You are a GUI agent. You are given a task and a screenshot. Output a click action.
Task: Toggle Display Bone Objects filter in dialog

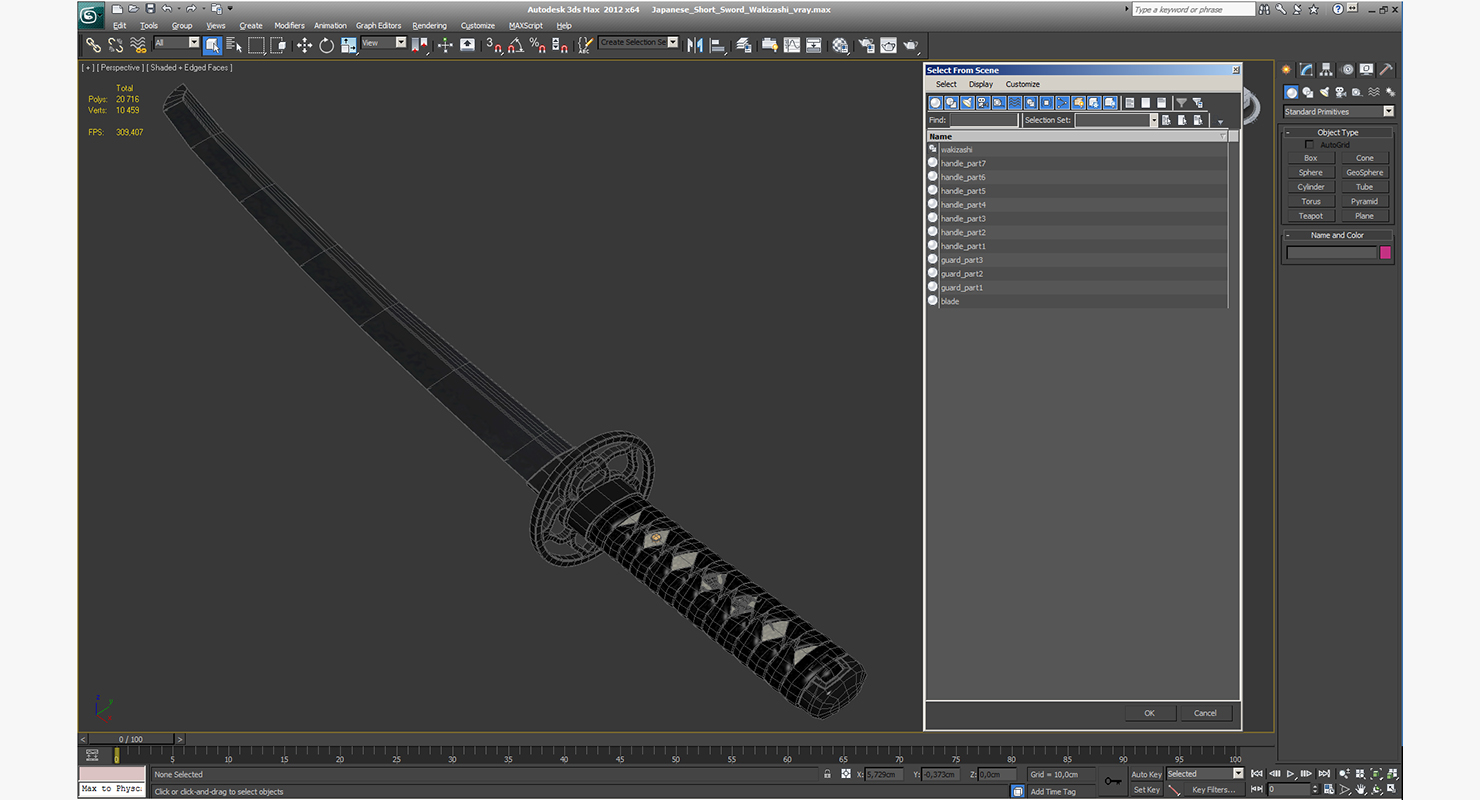tap(1063, 103)
